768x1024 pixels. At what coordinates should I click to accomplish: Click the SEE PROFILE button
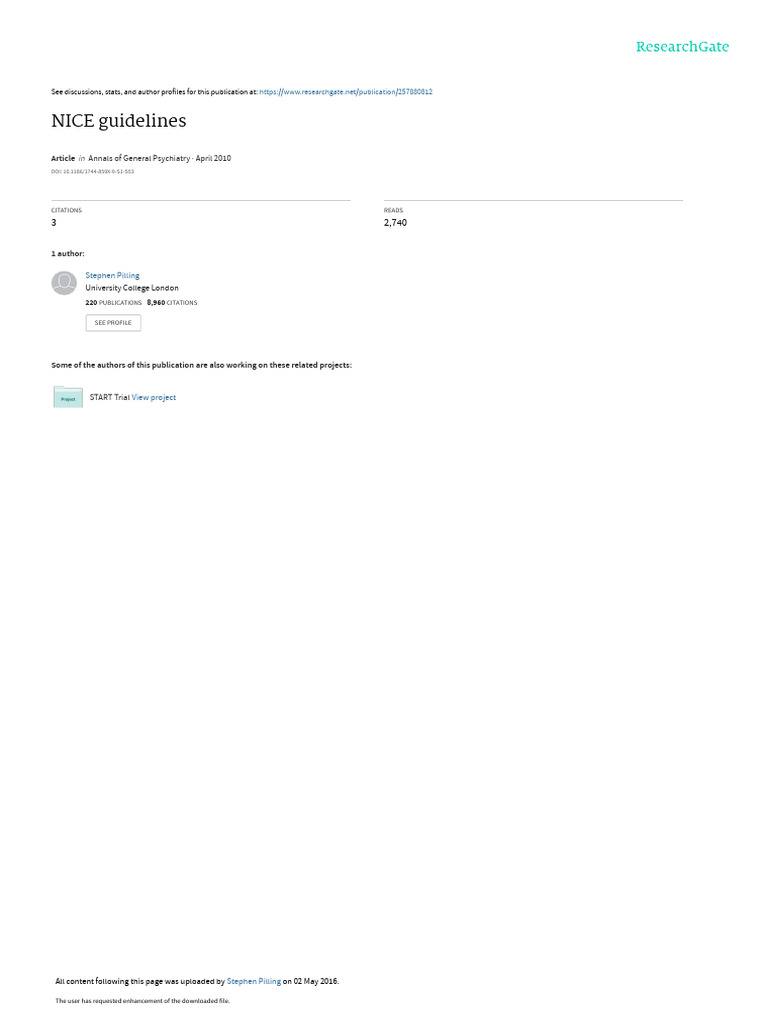113,323
